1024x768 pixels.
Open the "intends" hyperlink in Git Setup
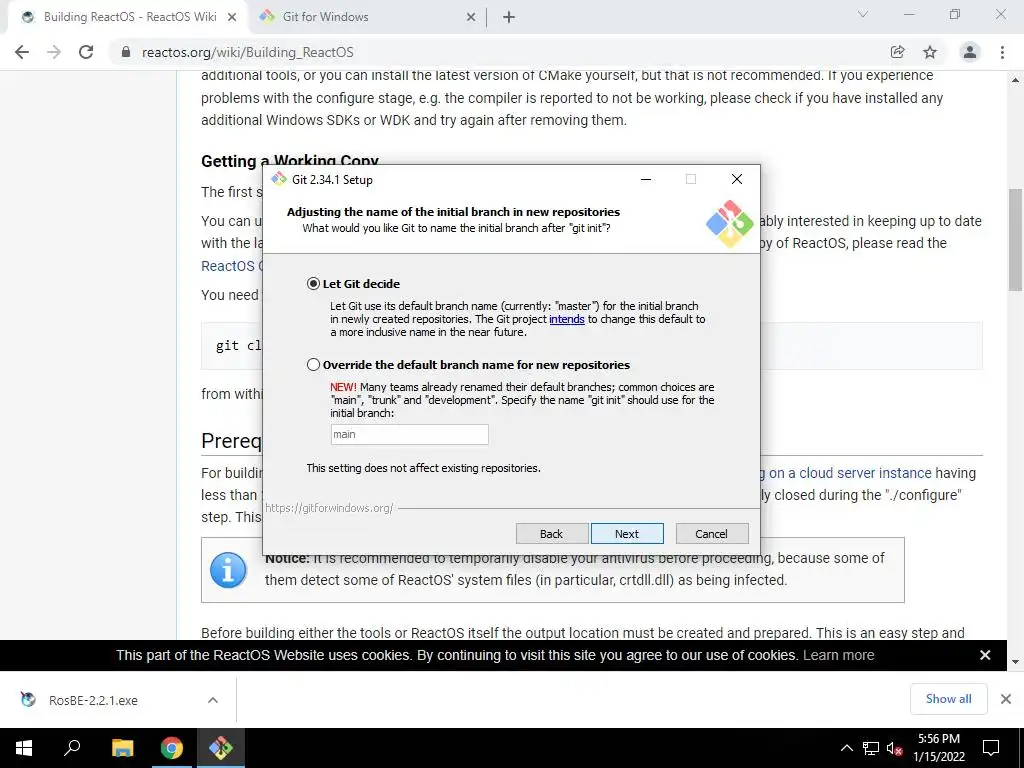point(566,319)
